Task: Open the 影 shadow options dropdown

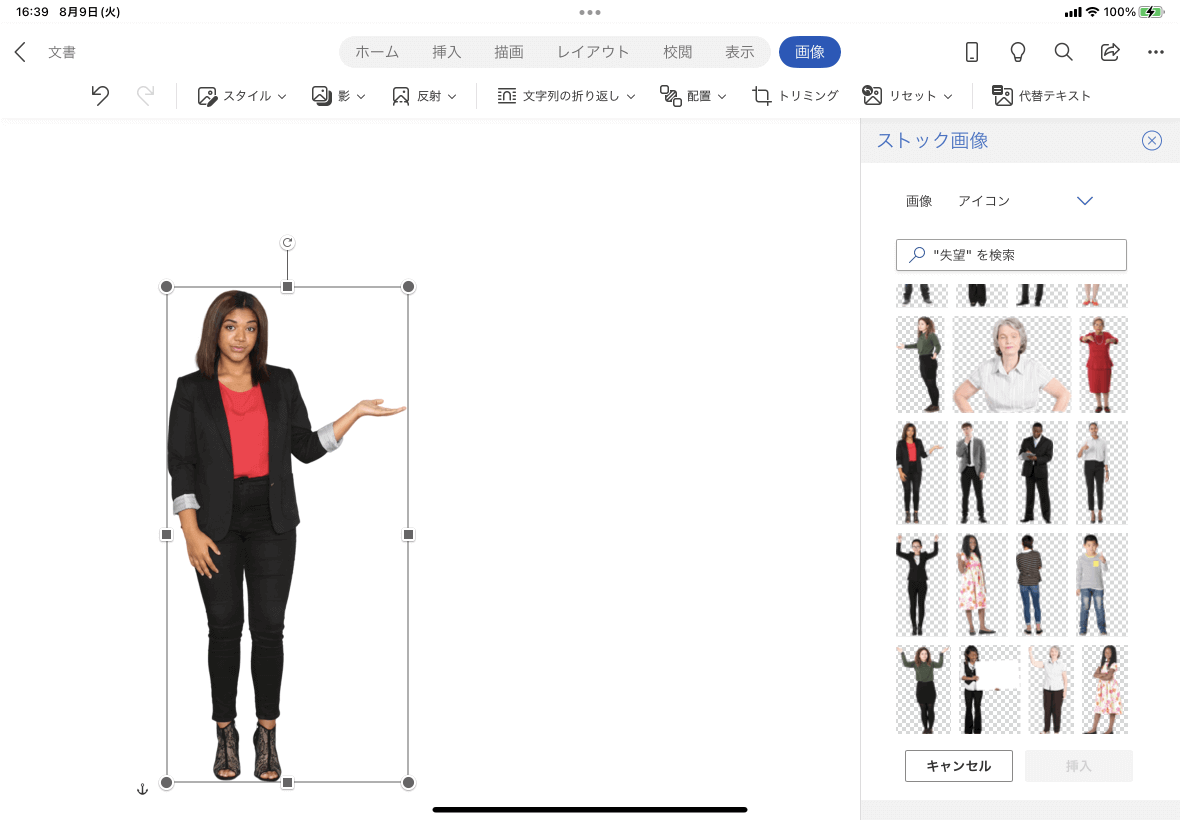Action: [339, 96]
